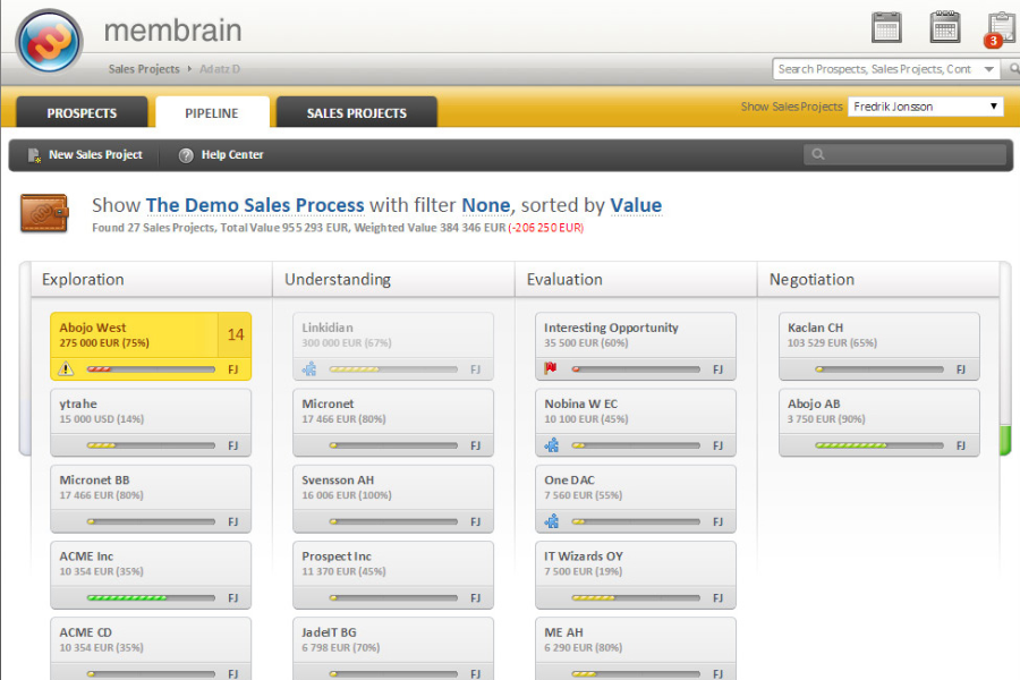Click the FJ initials on Micronet card
This screenshot has height=680, width=1020.
click(476, 446)
